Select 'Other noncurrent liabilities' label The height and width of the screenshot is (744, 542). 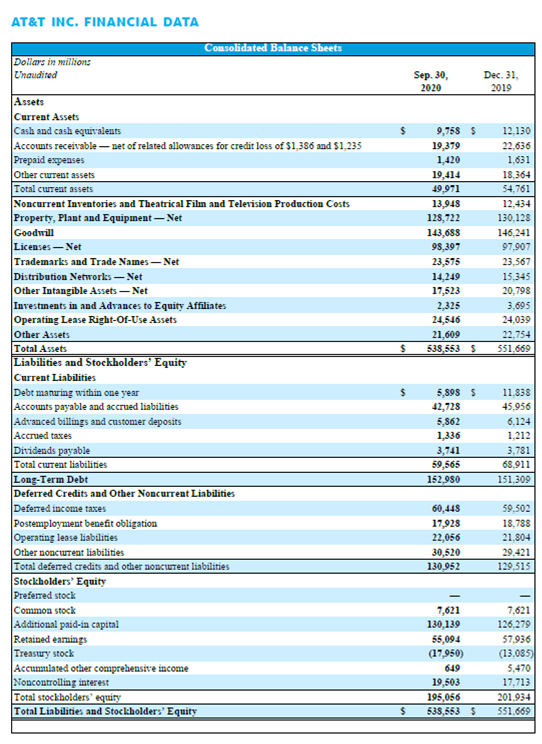pyautogui.click(x=69, y=552)
